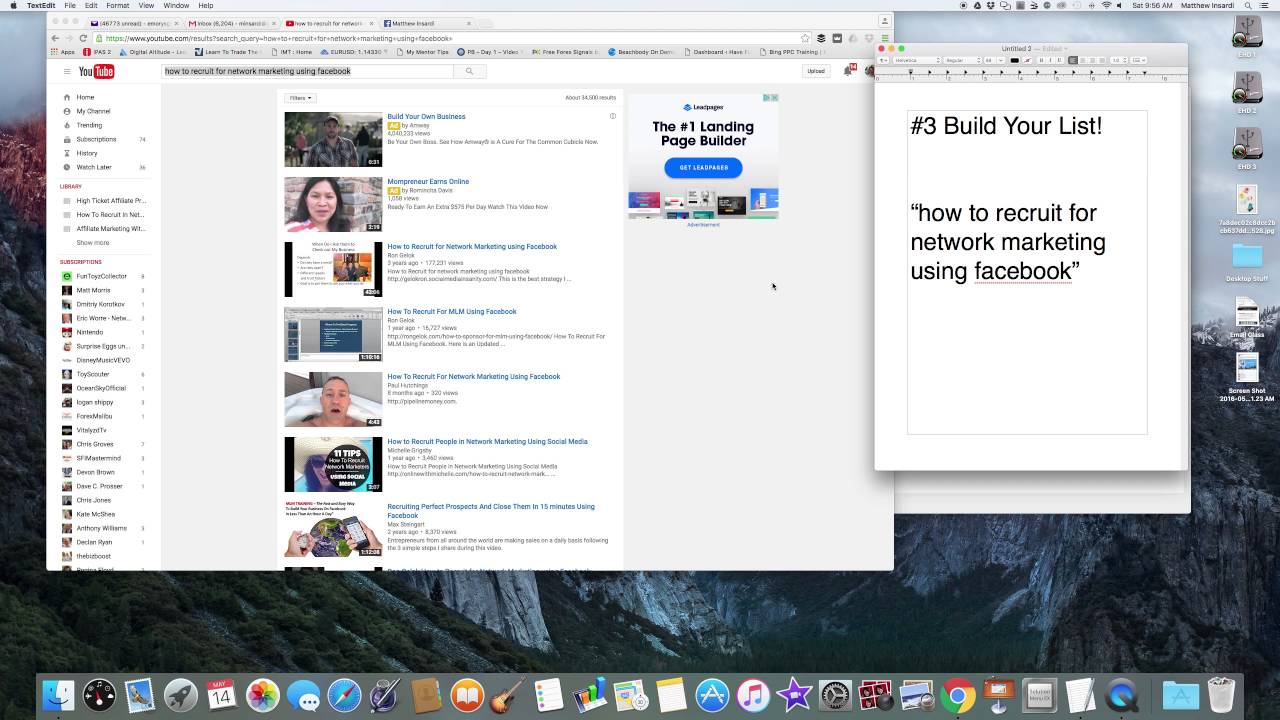
Task: Open Finder from the Dock
Action: [58, 694]
